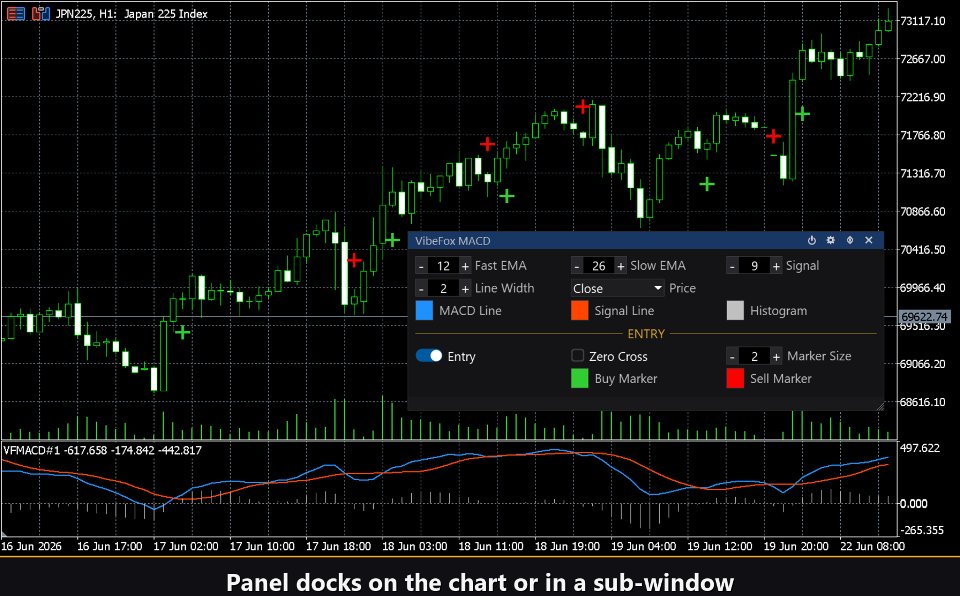
Task: Increase Signal period with plus button
Action: [x=776, y=266]
